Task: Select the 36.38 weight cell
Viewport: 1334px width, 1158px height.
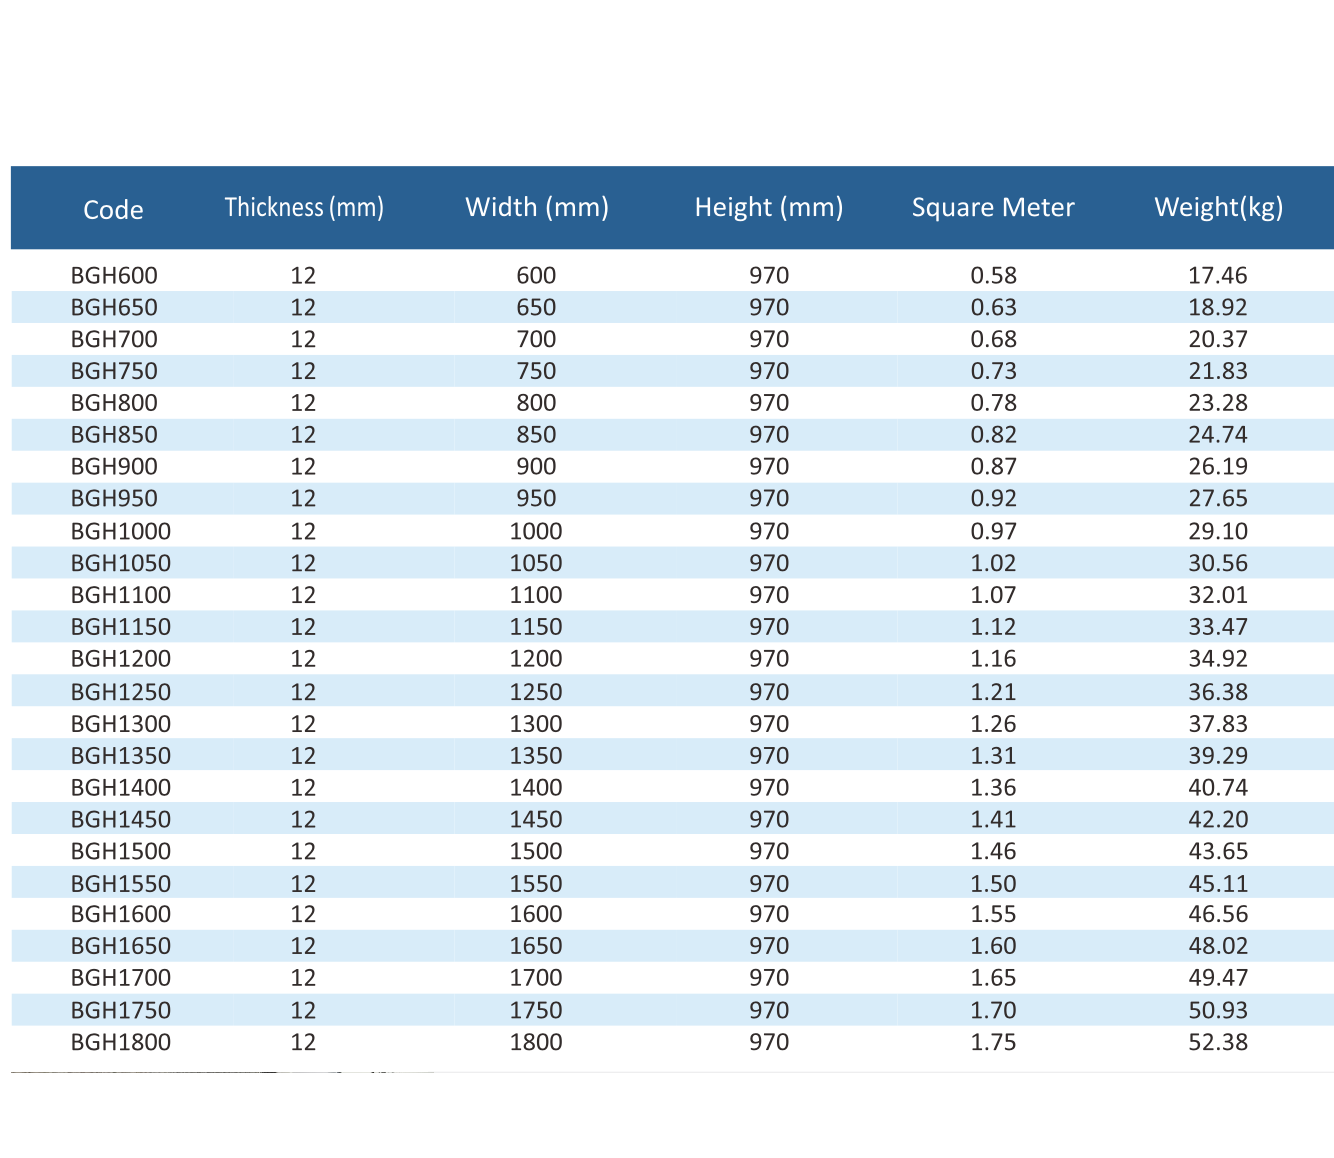Action: coord(1218,692)
